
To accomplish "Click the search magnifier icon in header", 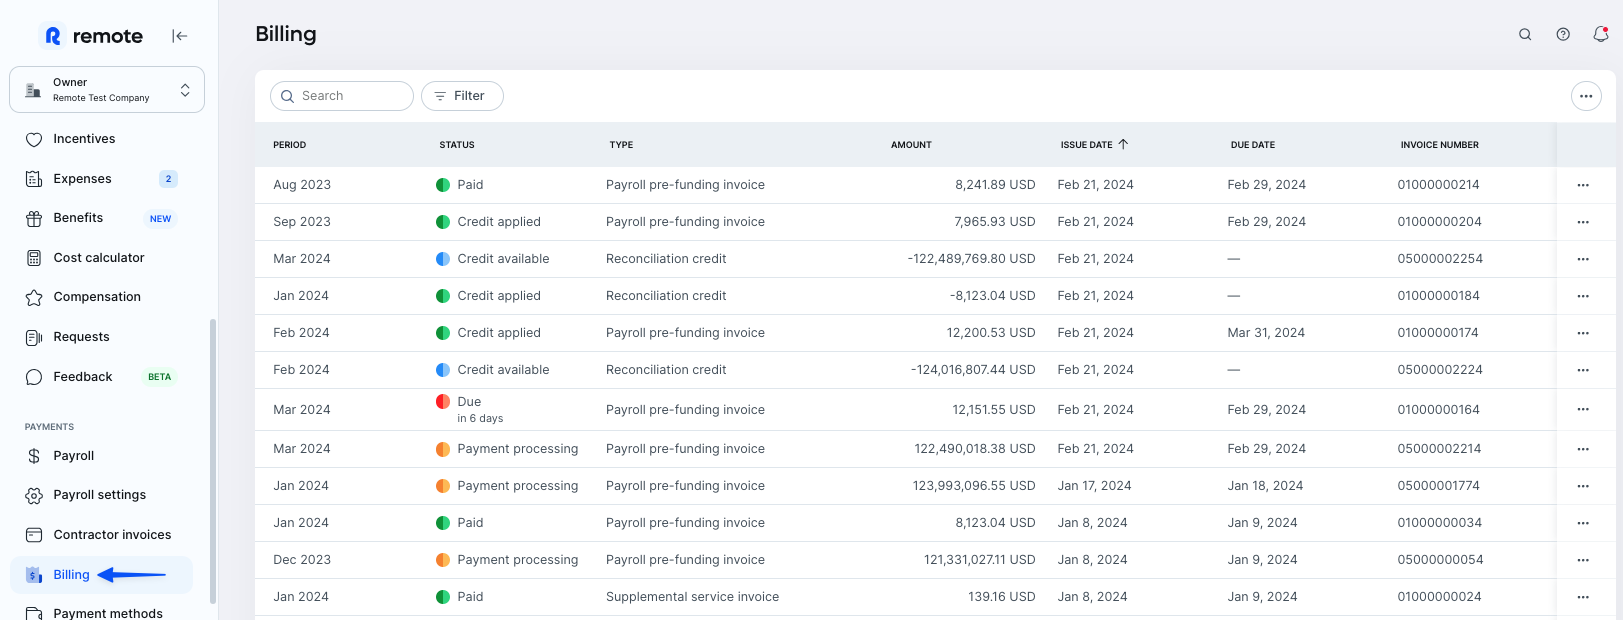I will (1525, 34).
